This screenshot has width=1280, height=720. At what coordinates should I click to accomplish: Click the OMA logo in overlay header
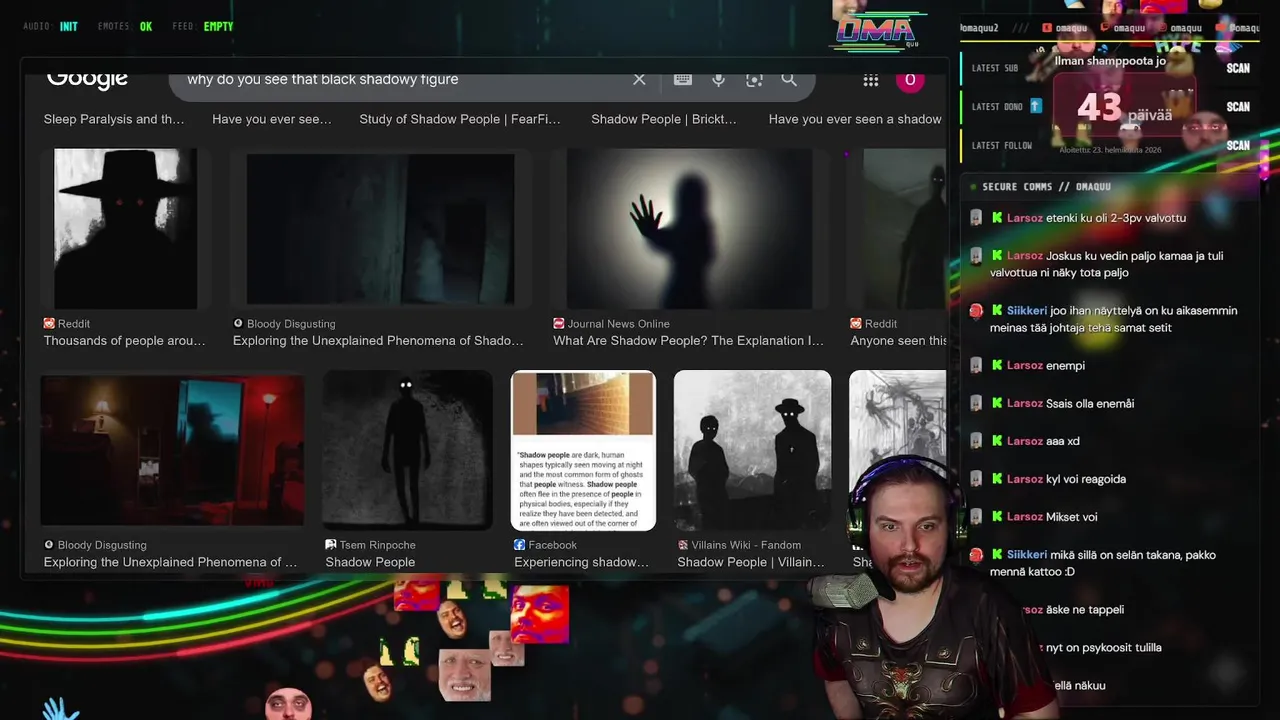click(876, 32)
